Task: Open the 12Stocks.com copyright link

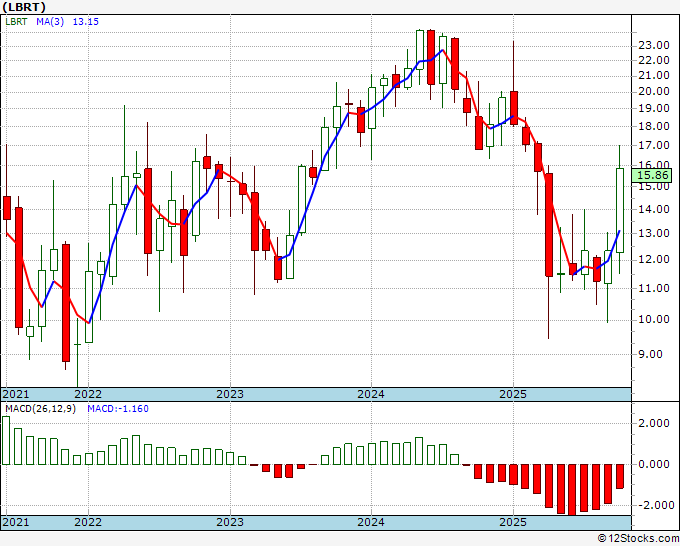Action: [x=638, y=539]
